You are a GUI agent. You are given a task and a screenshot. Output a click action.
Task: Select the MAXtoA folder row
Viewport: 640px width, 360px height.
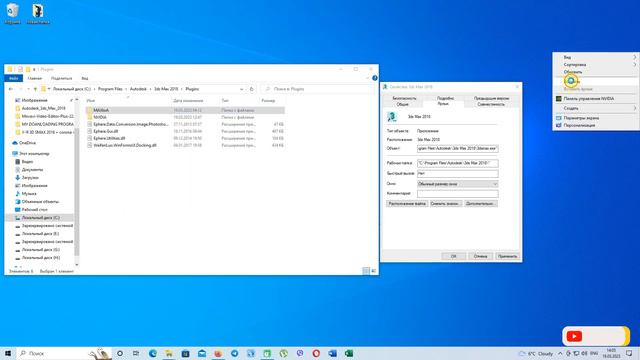tap(186, 110)
